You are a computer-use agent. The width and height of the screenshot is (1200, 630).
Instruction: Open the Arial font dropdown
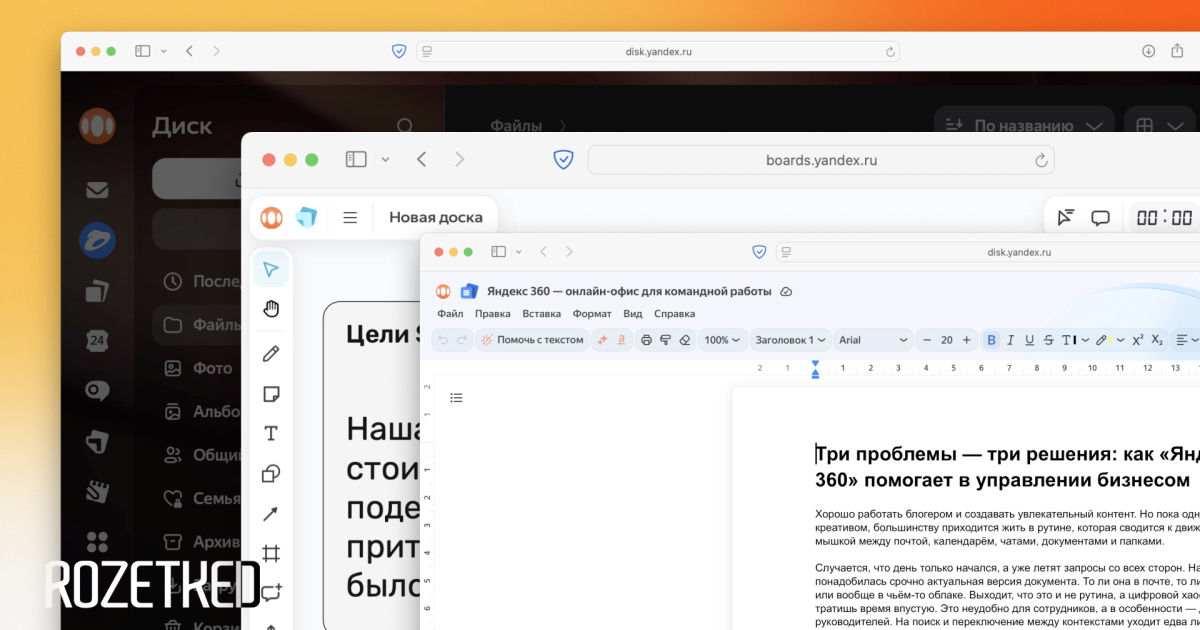873,340
